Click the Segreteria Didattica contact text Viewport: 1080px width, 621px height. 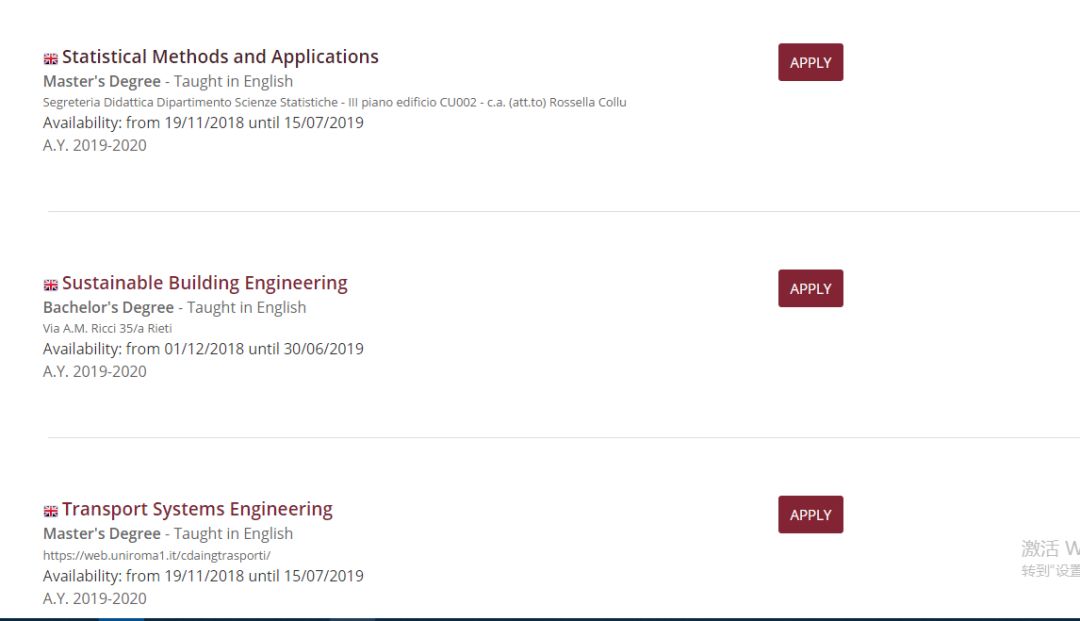tap(335, 102)
